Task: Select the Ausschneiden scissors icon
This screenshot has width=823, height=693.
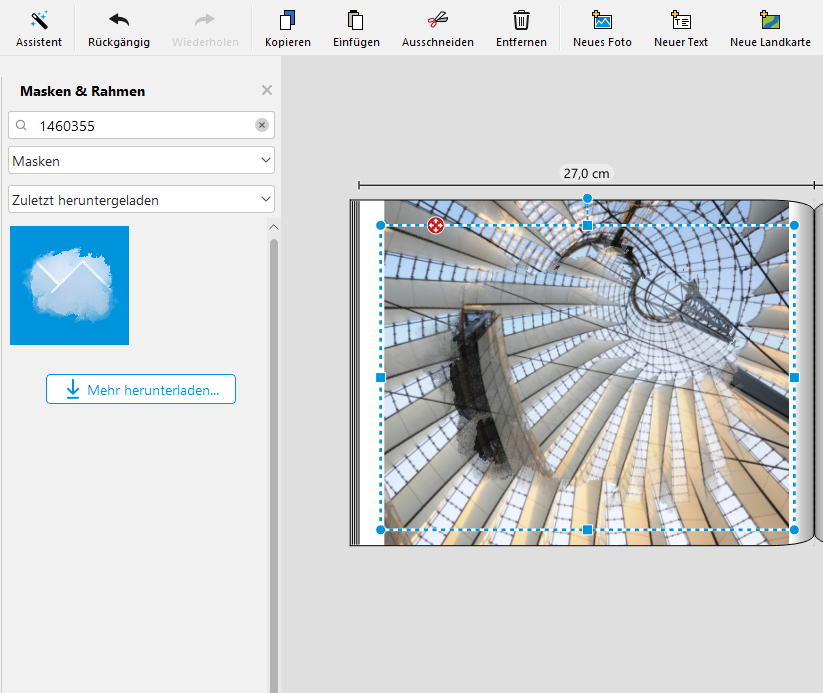Action: tap(437, 28)
